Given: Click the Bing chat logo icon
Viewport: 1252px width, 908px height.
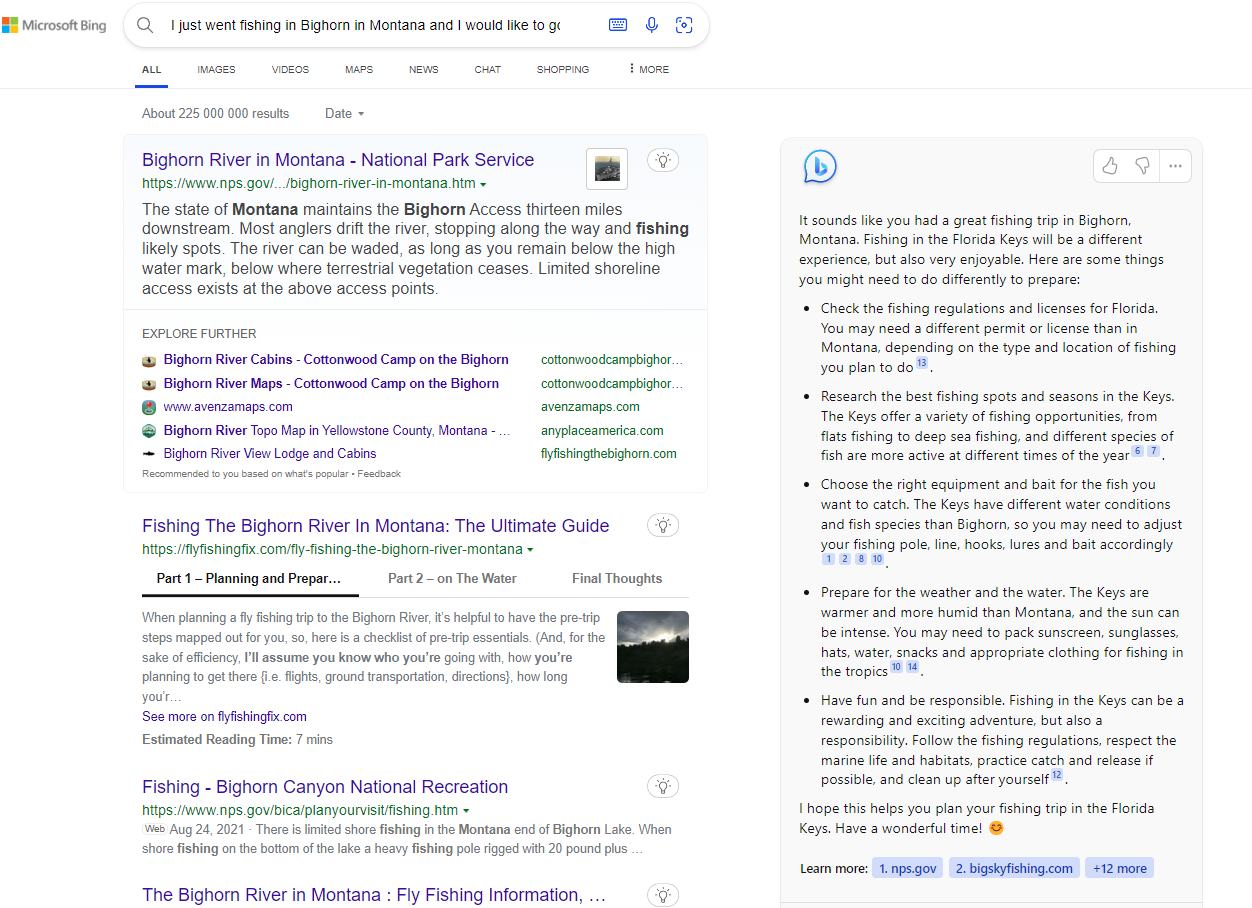Looking at the screenshot, I should (x=820, y=167).
